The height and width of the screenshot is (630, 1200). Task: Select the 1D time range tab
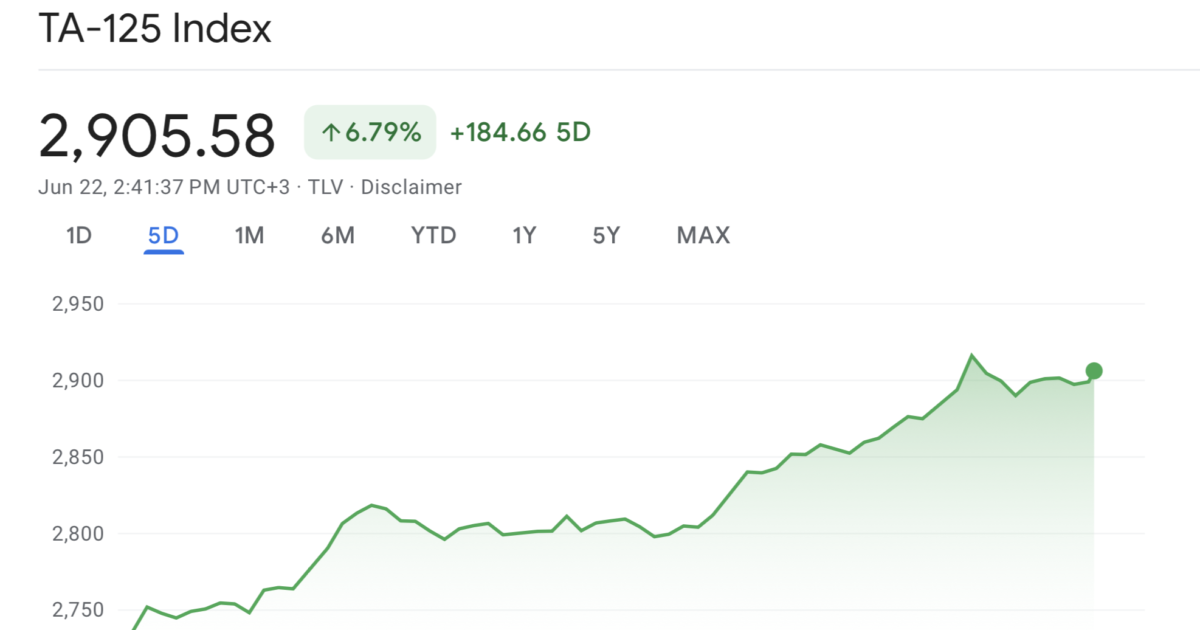tap(79, 236)
